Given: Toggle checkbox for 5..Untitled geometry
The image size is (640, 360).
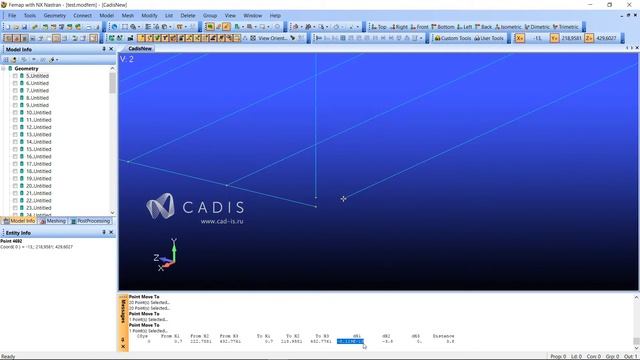Looking at the screenshot, I should (x=15, y=76).
